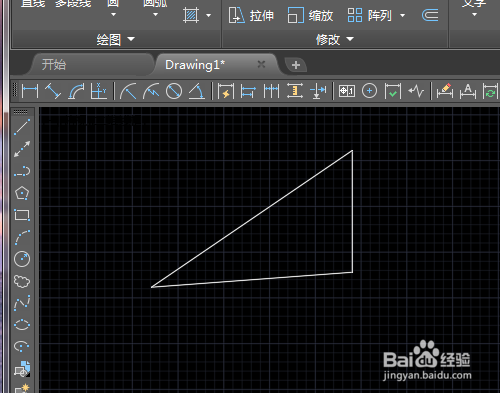Select the Linear dimension tool

click(30, 91)
